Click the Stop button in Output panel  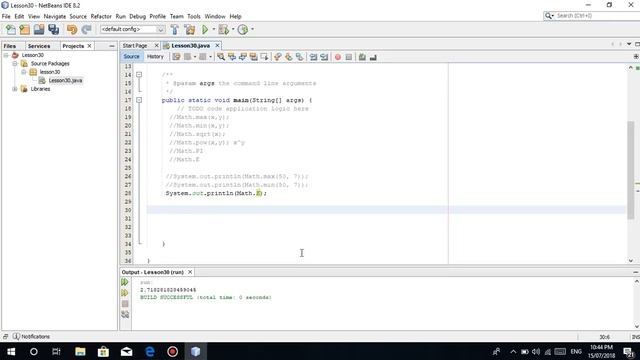pos(125,304)
